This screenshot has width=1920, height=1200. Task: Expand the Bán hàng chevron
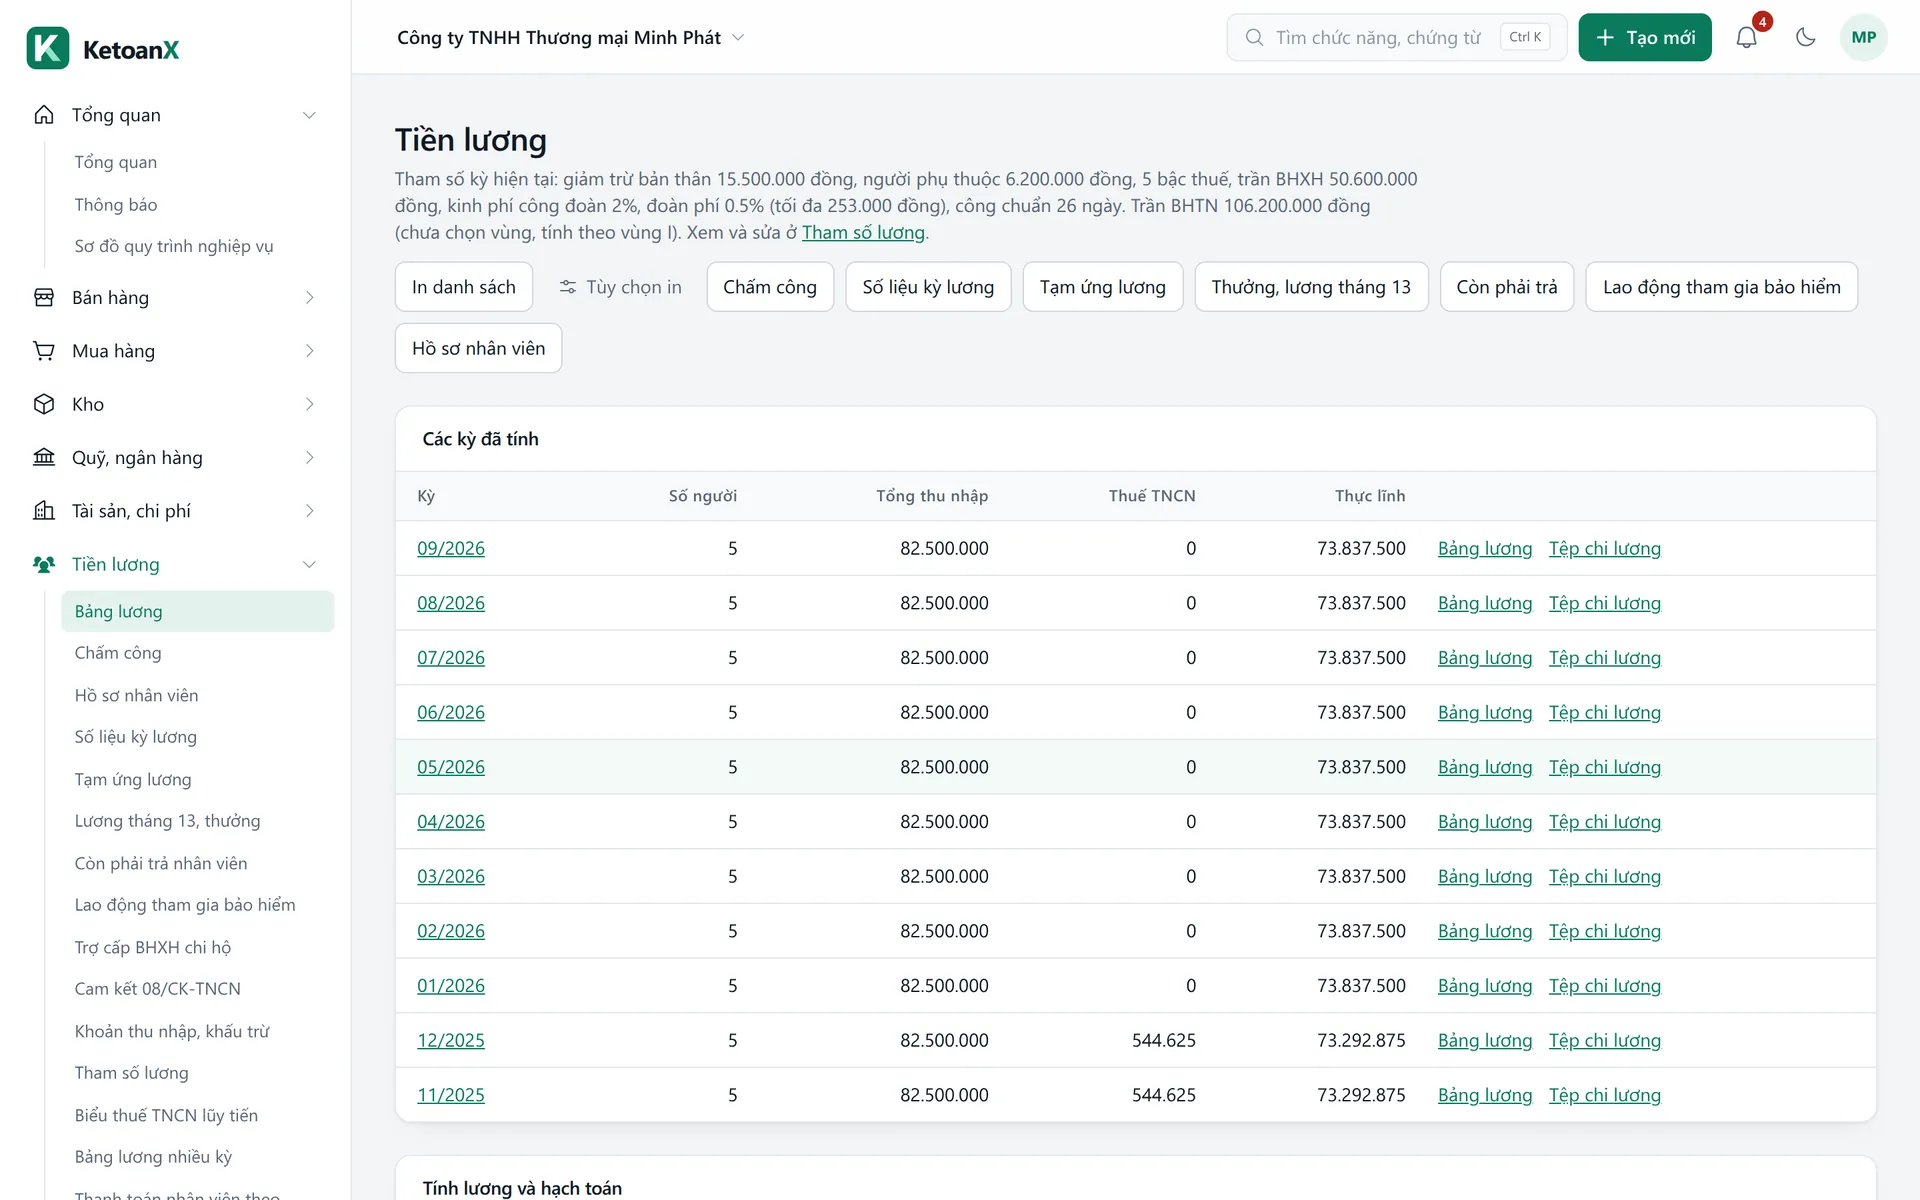pyautogui.click(x=309, y=297)
